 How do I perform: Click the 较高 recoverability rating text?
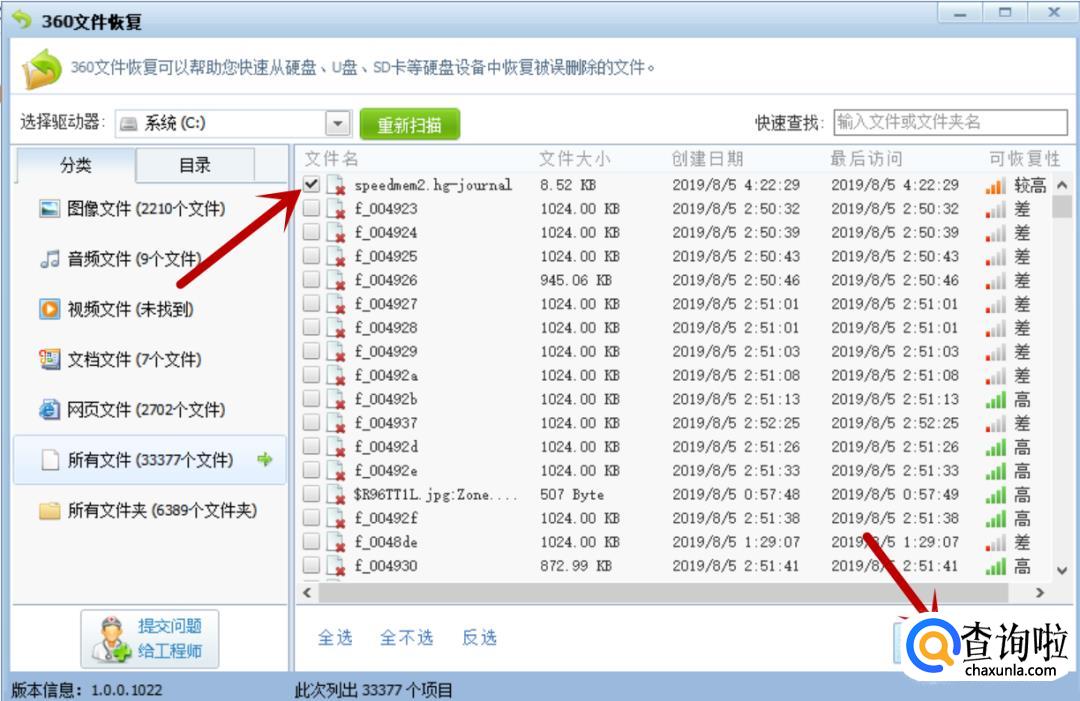pos(1030,185)
